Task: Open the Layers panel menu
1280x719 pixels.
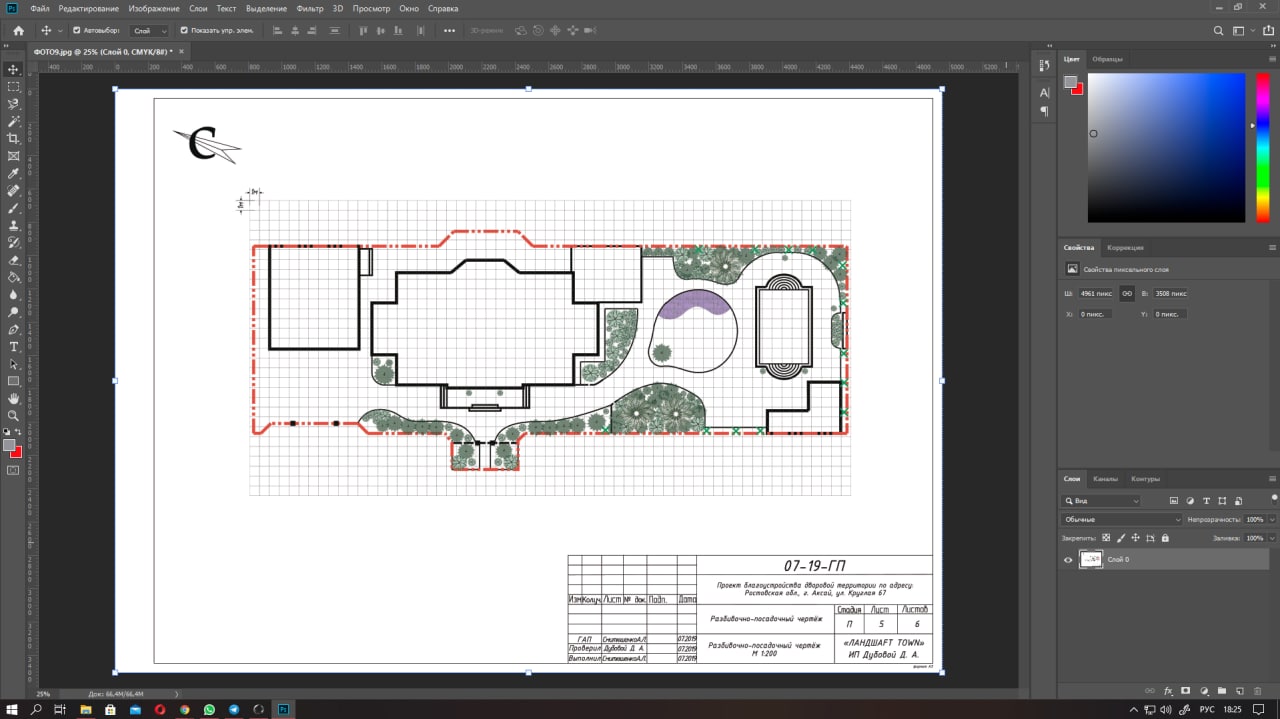Action: [x=1272, y=478]
